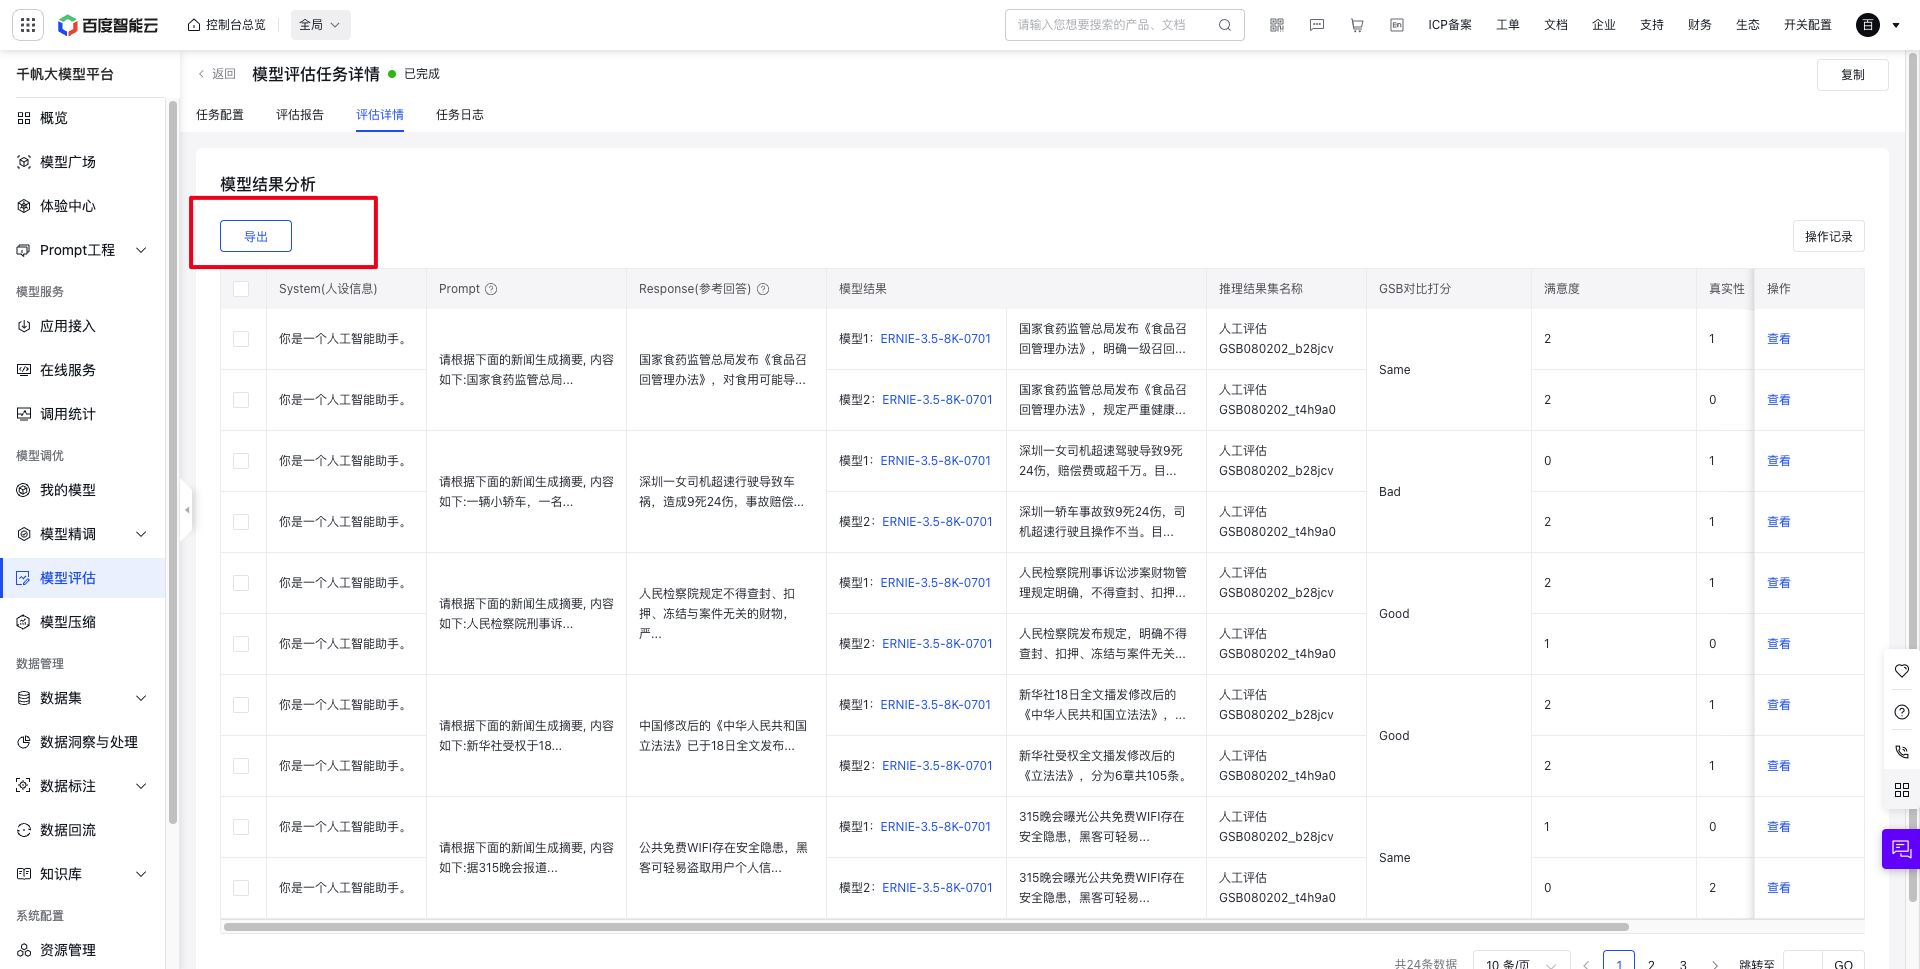
Task: Click help icon next to Prompt column
Action: 491,289
